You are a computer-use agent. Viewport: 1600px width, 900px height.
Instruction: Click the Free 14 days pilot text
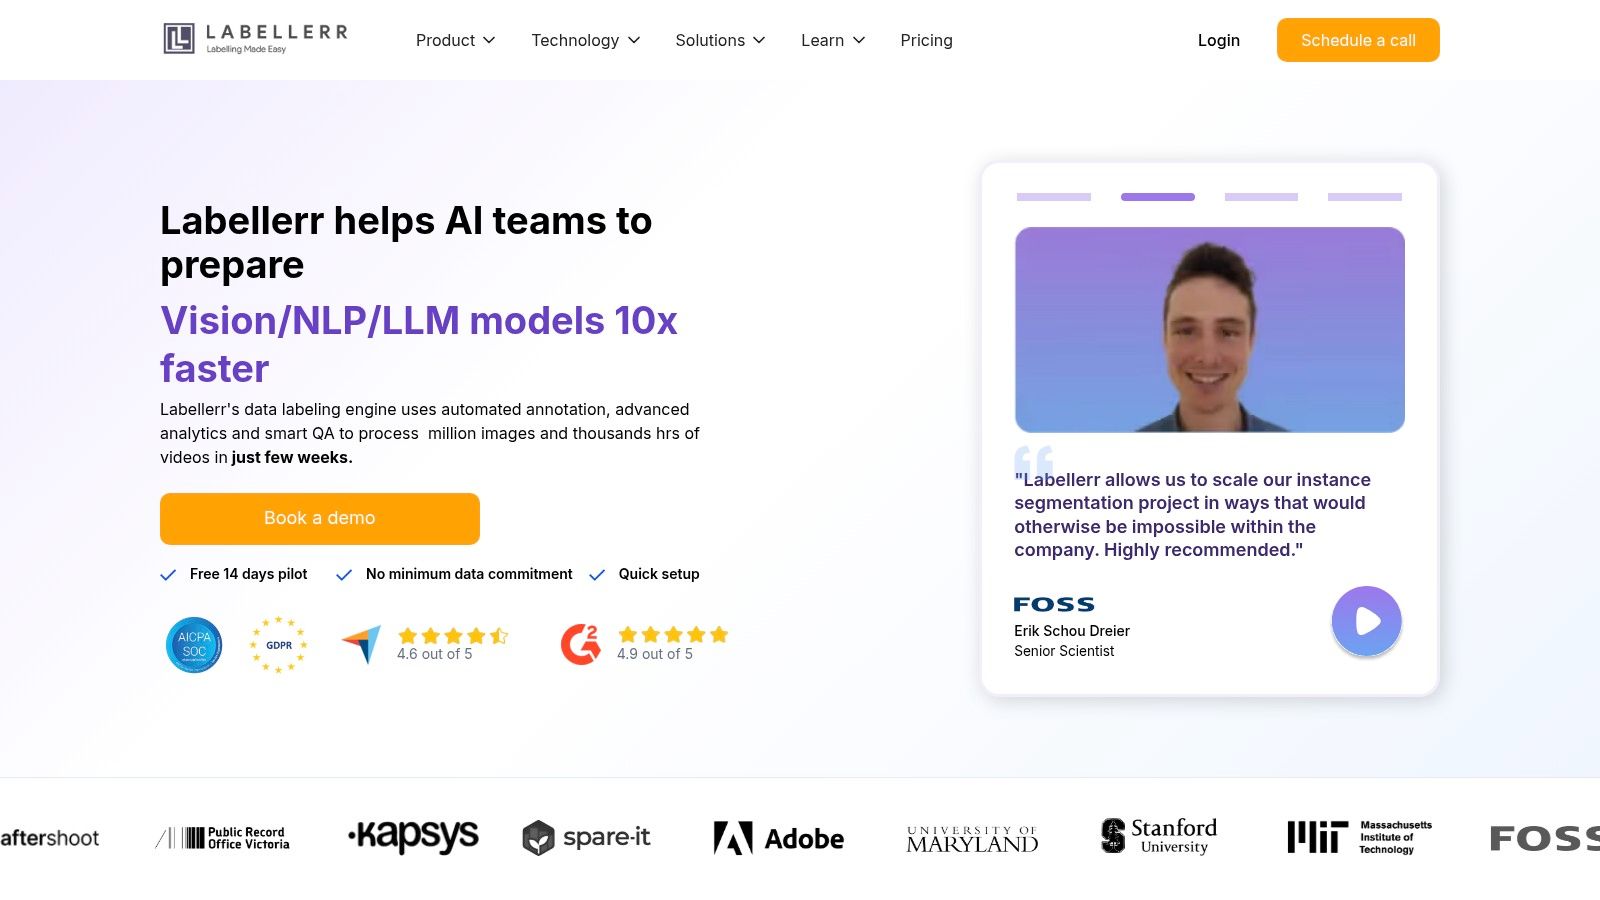249,574
